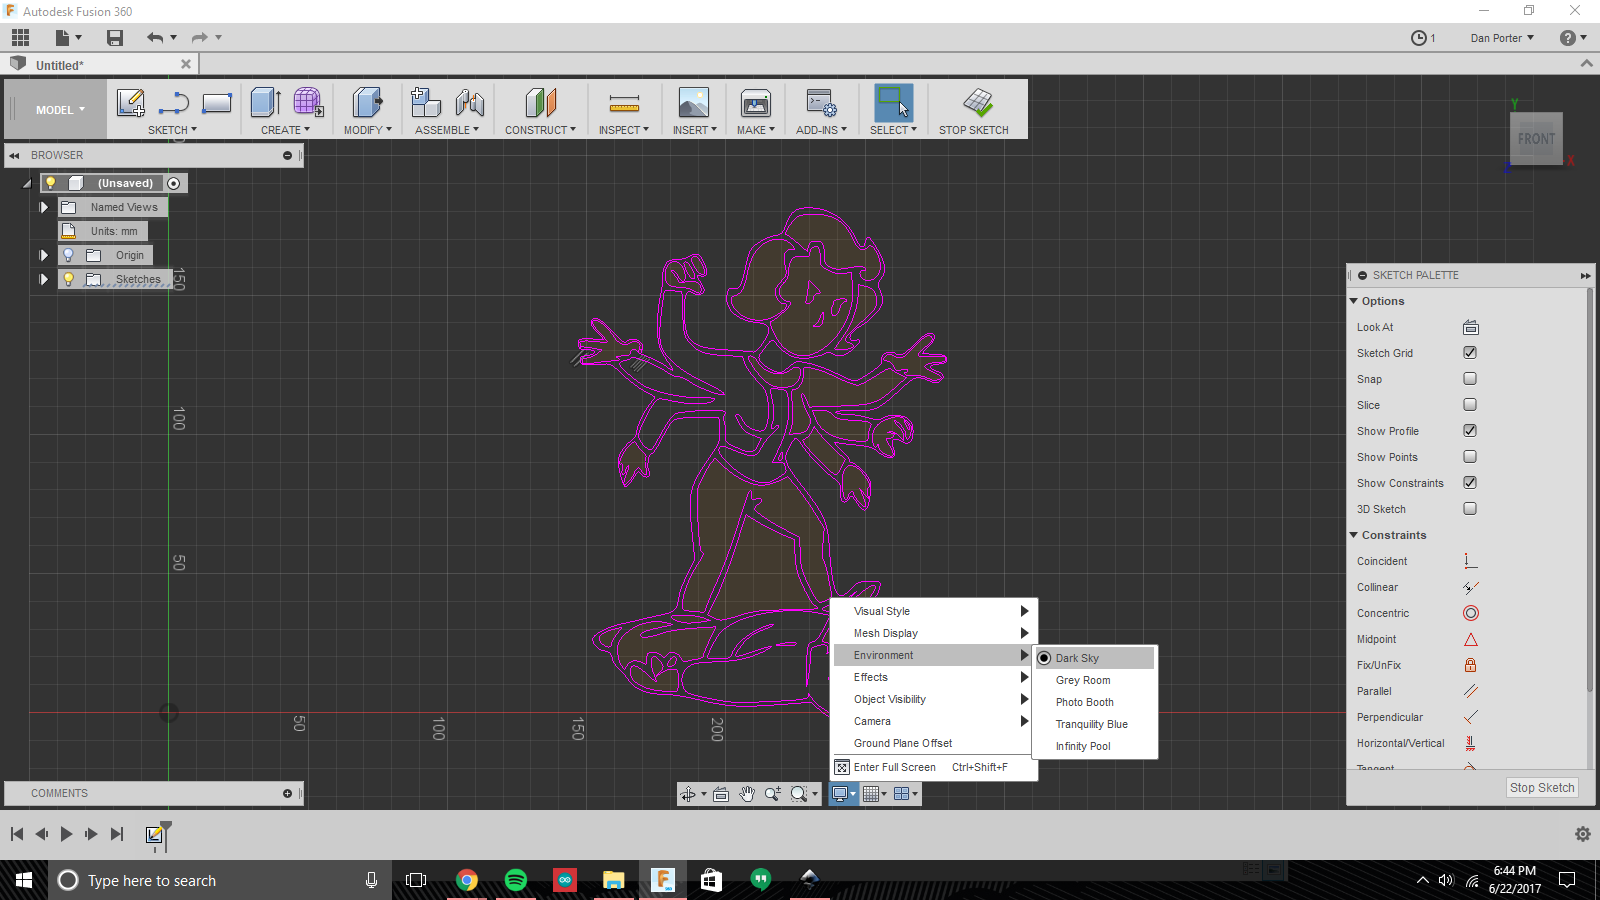
Task: Click the Create Sketch icon
Action: click(131, 102)
